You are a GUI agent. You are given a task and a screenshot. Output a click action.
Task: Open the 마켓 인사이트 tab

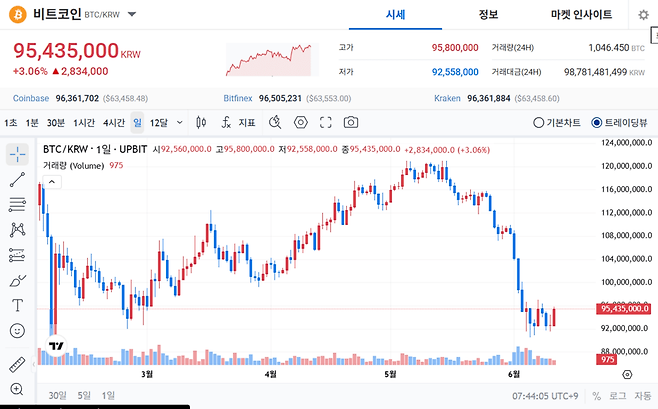click(x=581, y=15)
